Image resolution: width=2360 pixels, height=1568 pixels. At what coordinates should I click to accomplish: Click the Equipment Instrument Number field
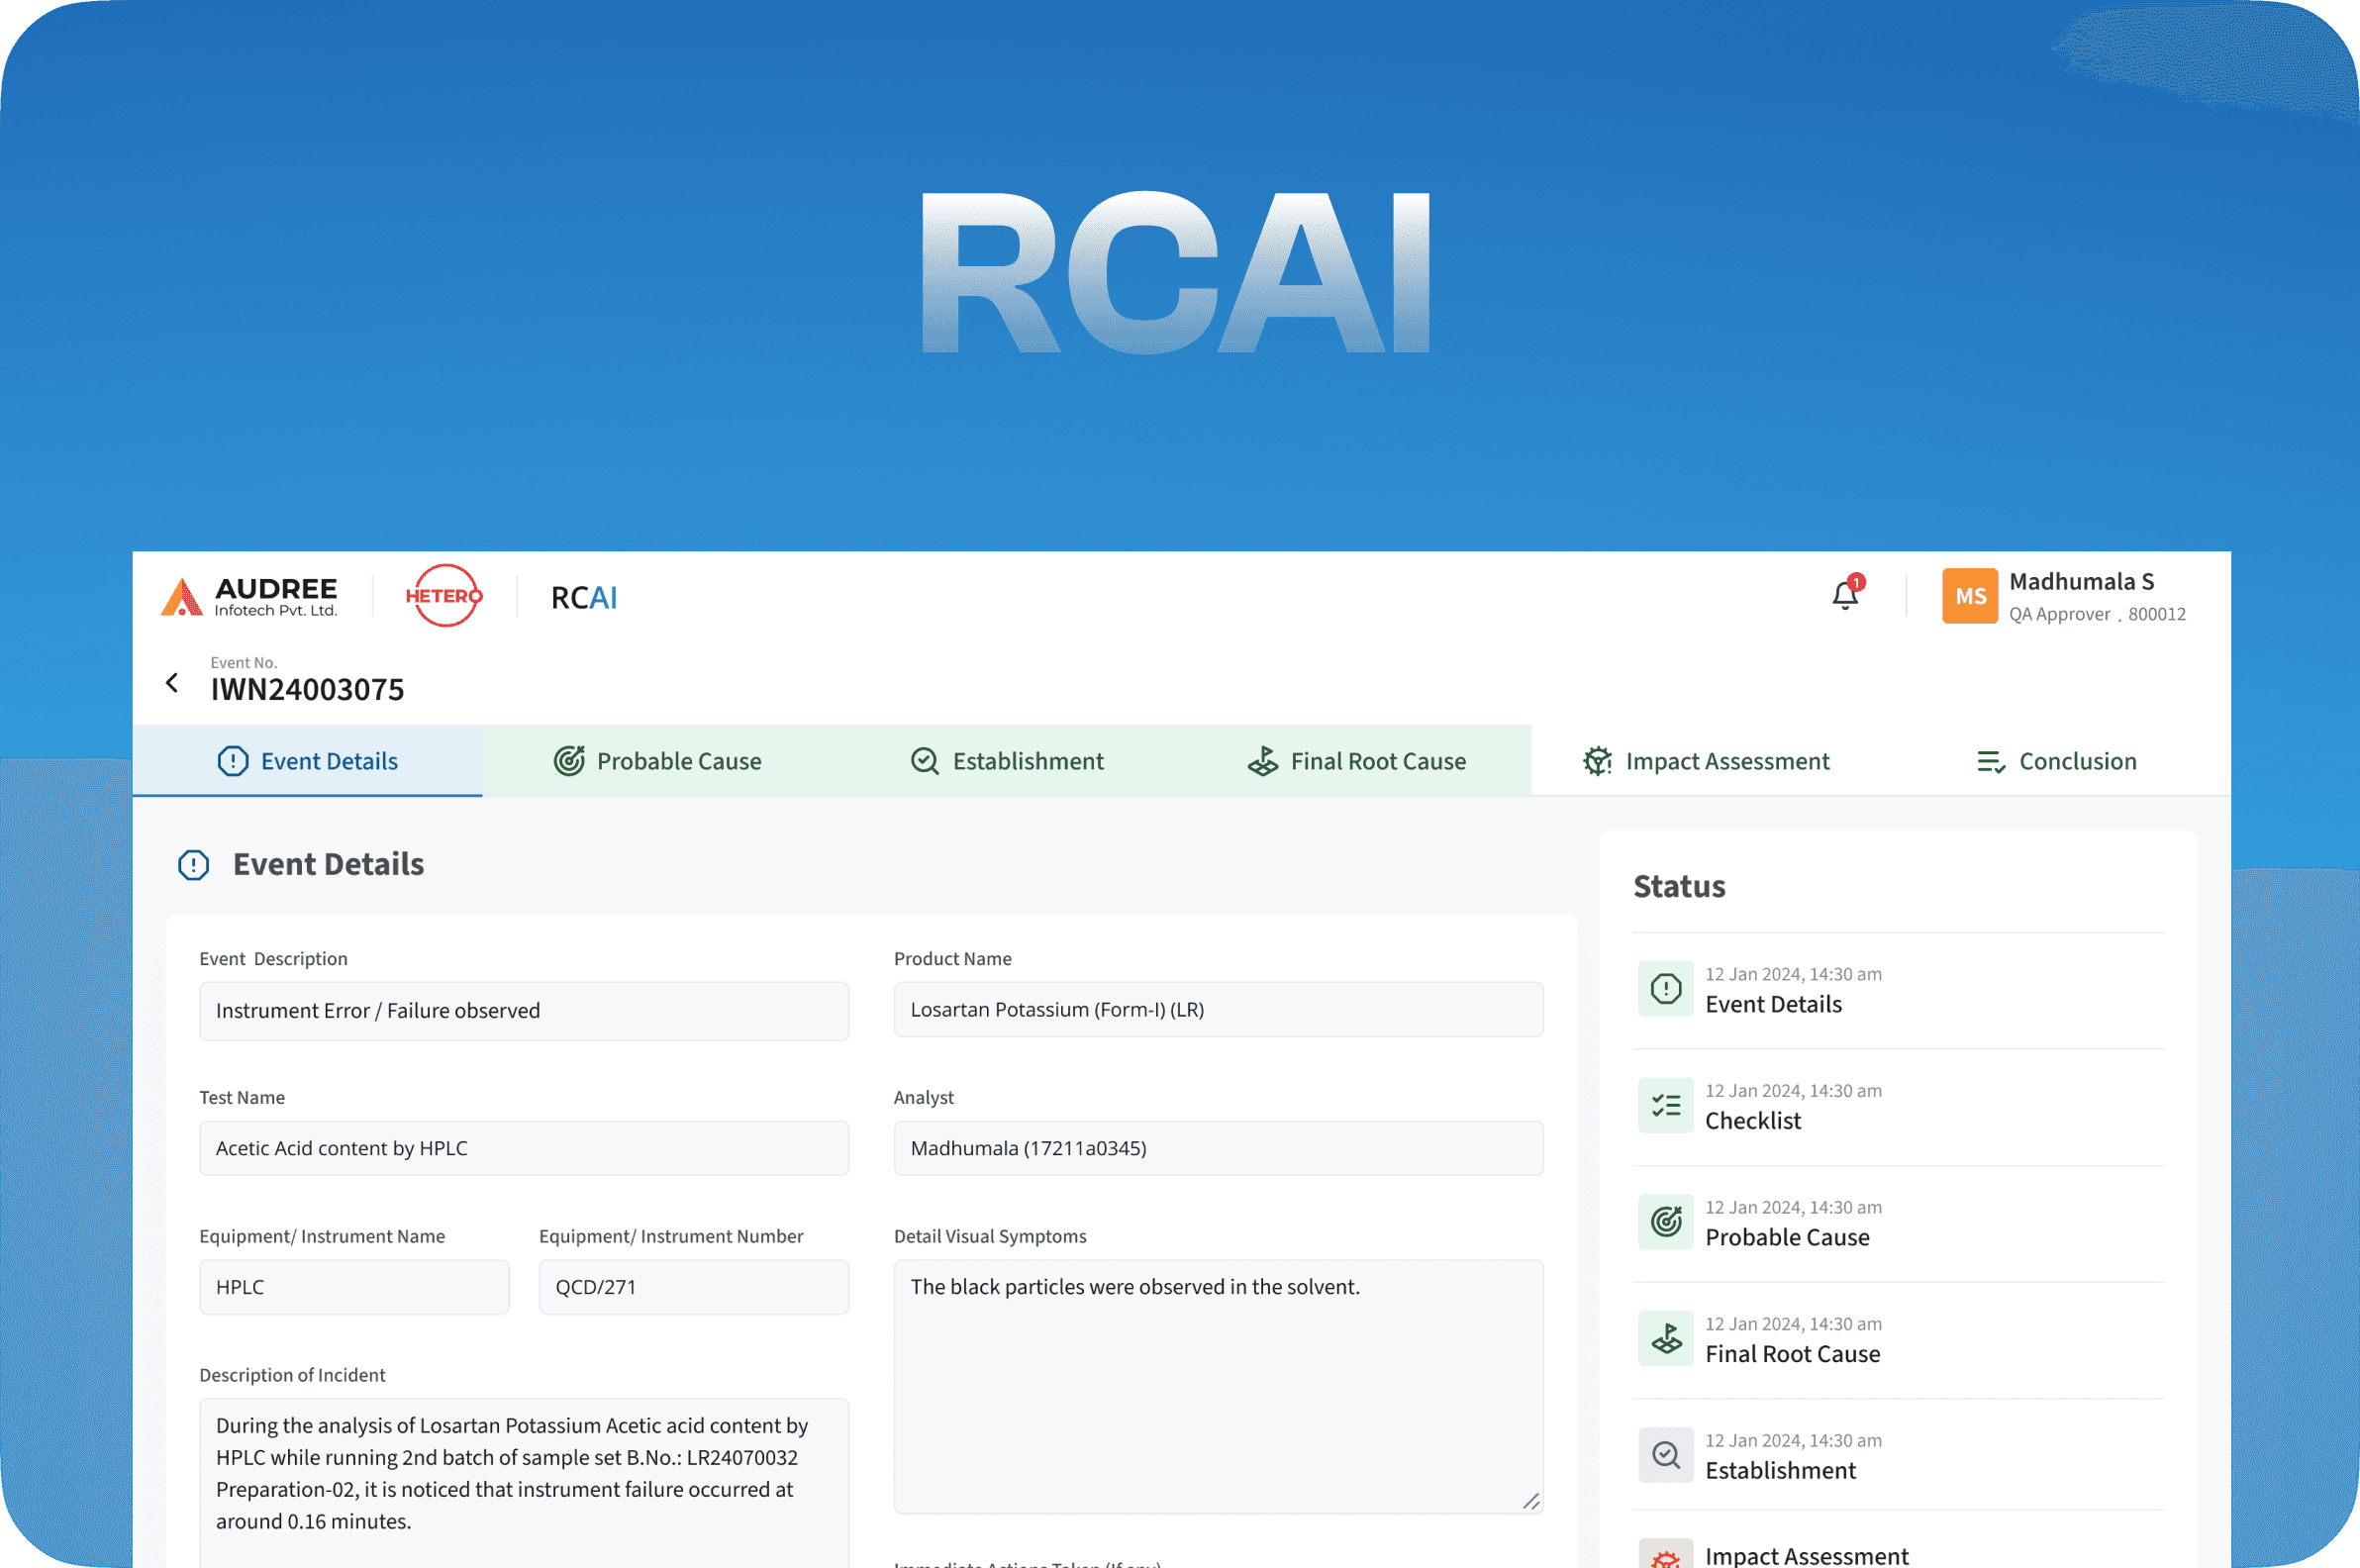694,1287
